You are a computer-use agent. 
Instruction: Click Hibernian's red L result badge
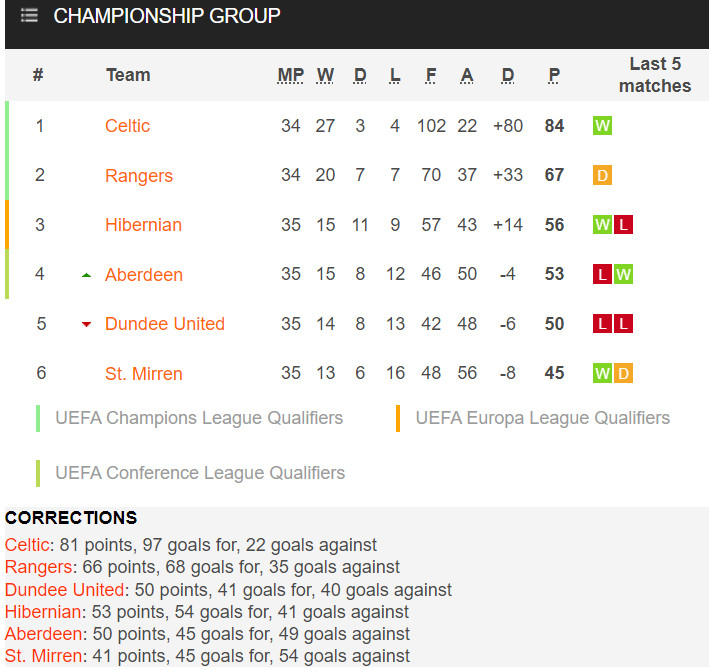pos(623,225)
